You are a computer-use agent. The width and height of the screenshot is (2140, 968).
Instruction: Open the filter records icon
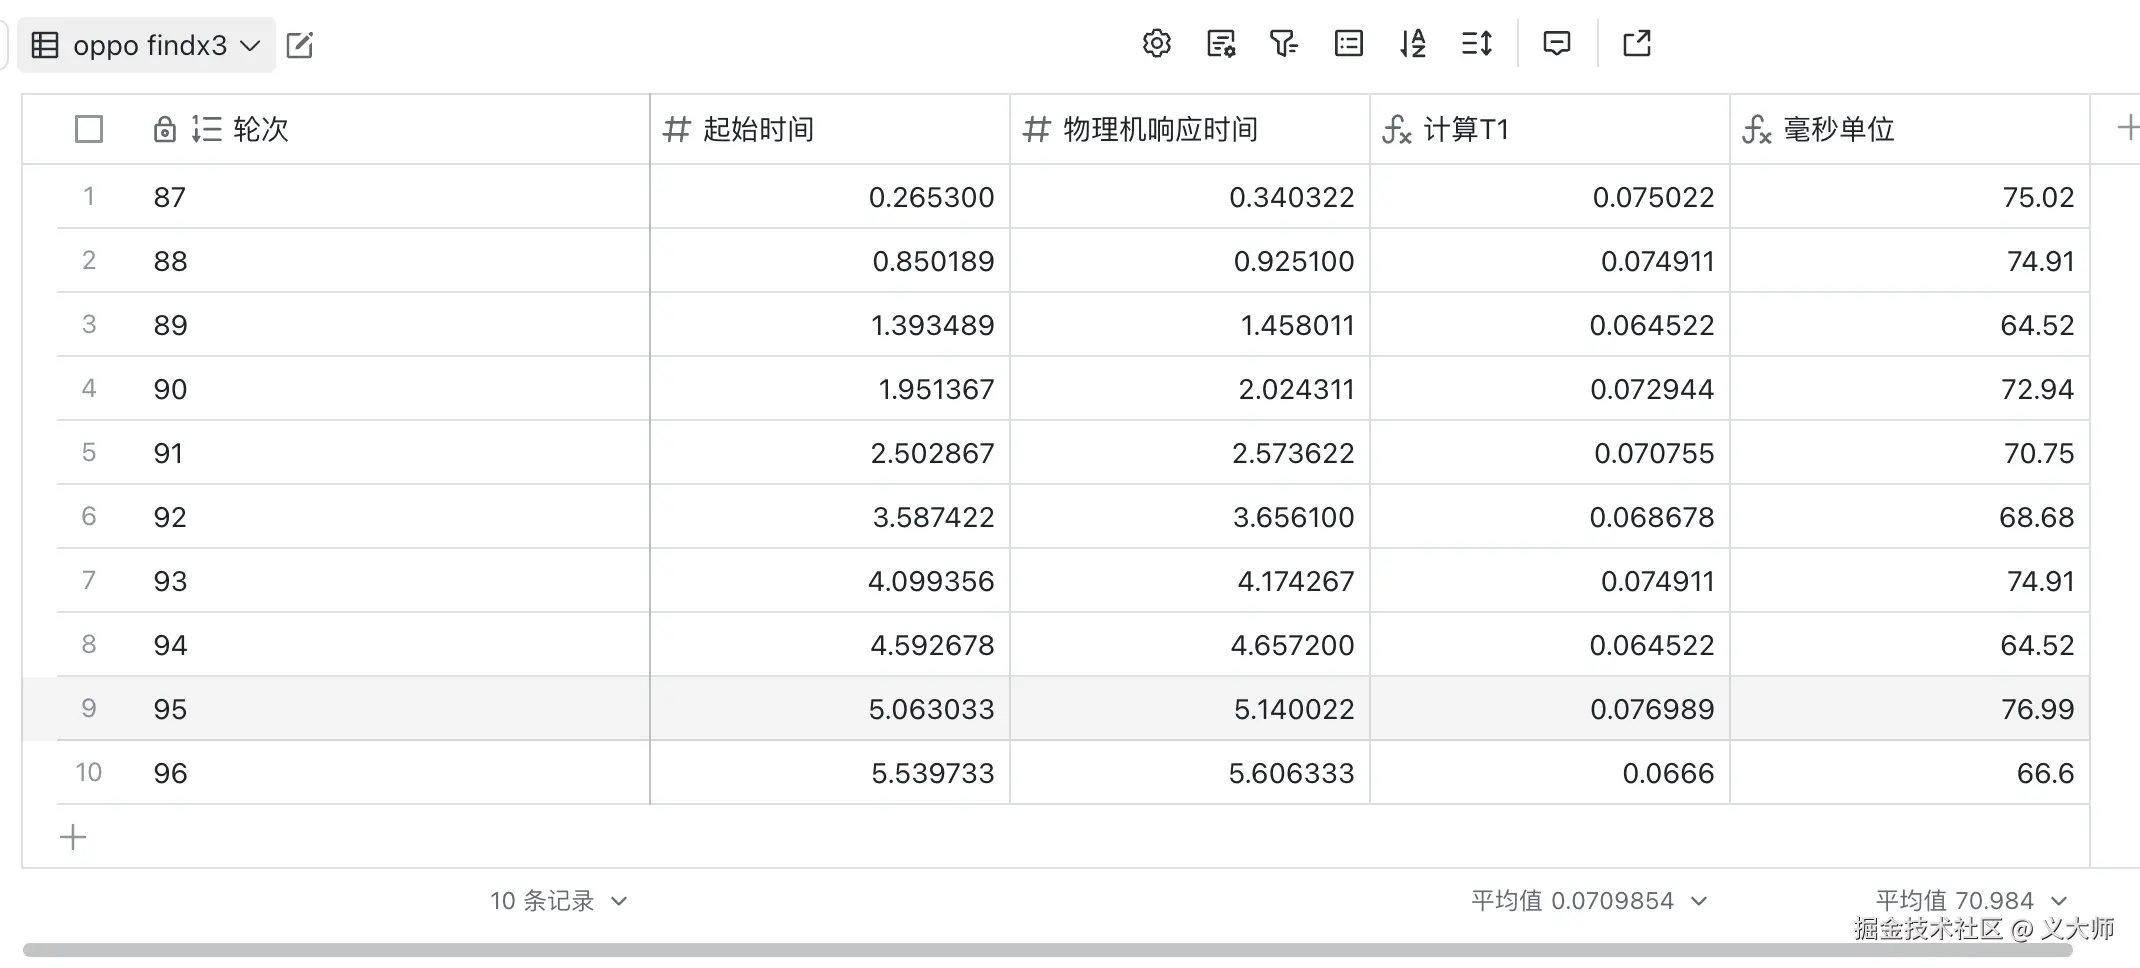pos(1284,44)
